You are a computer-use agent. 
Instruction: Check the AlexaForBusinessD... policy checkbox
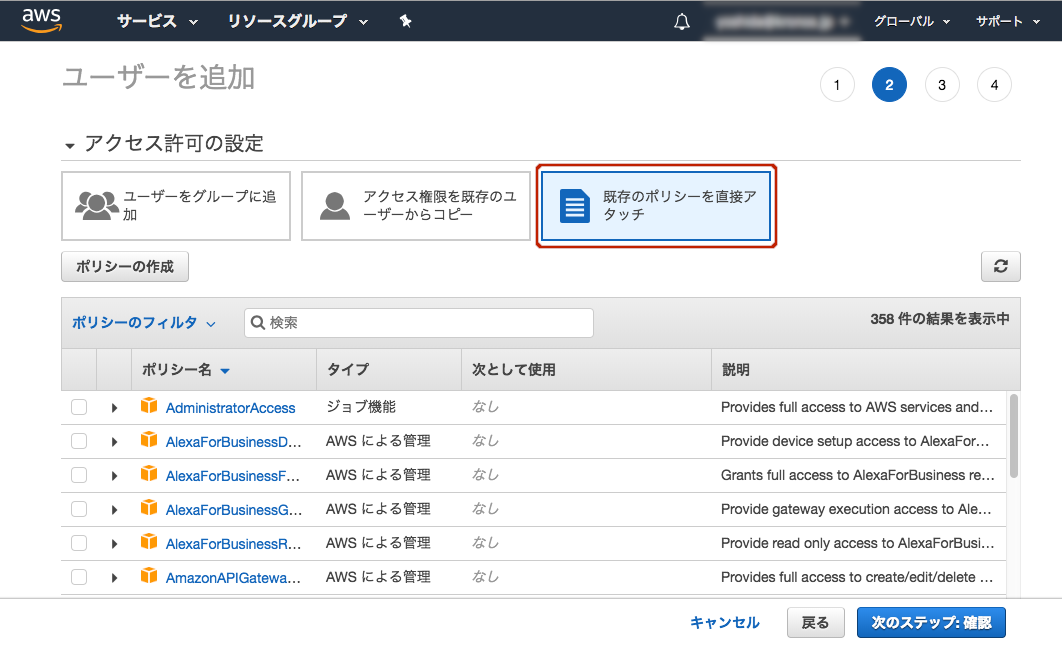pyautogui.click(x=79, y=441)
